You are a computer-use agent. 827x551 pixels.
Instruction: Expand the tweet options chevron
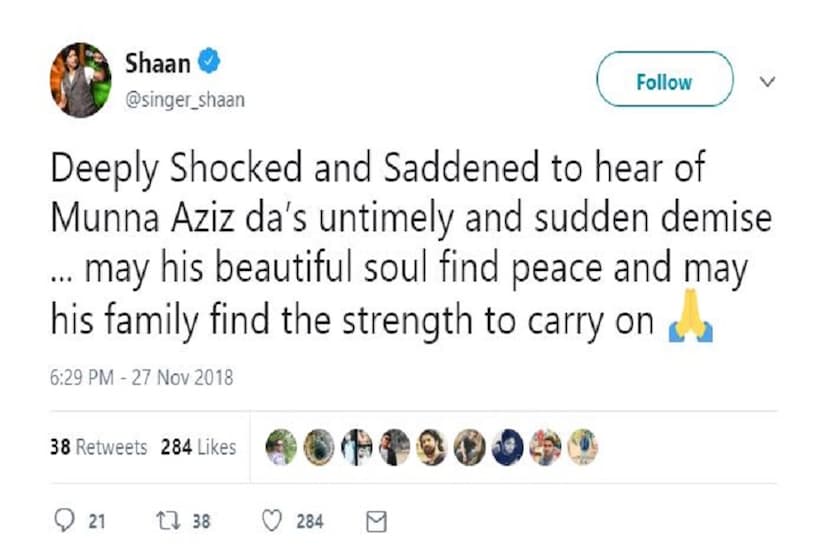[x=767, y=81]
